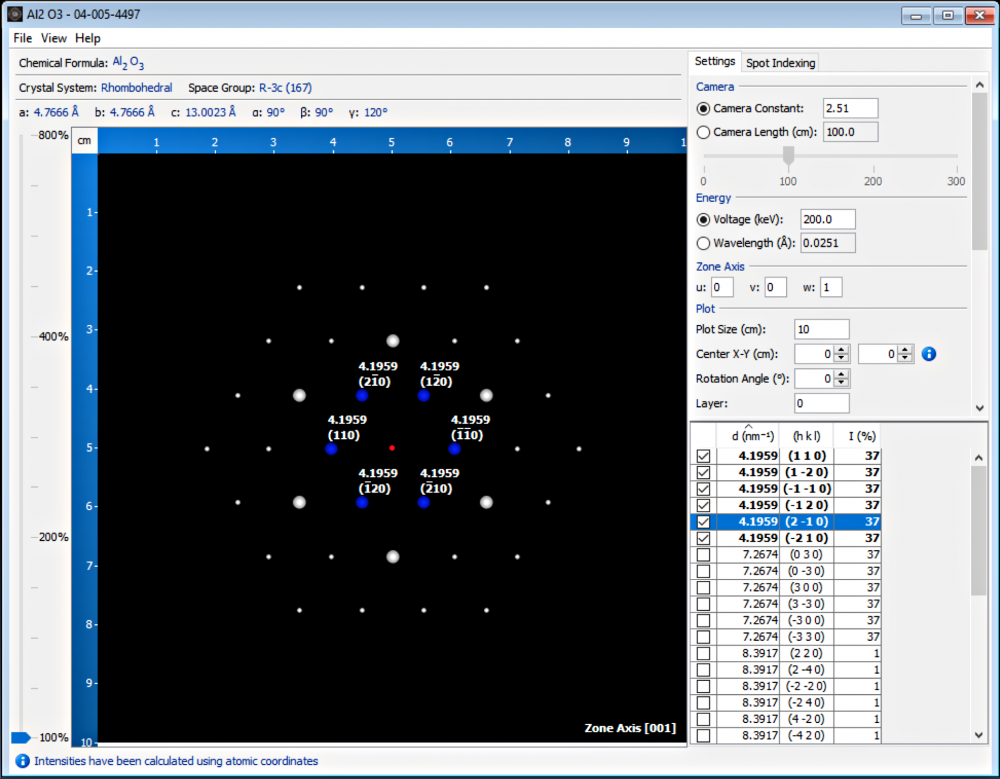Click the 8.3917 (2 -4 0) row

coord(786,670)
